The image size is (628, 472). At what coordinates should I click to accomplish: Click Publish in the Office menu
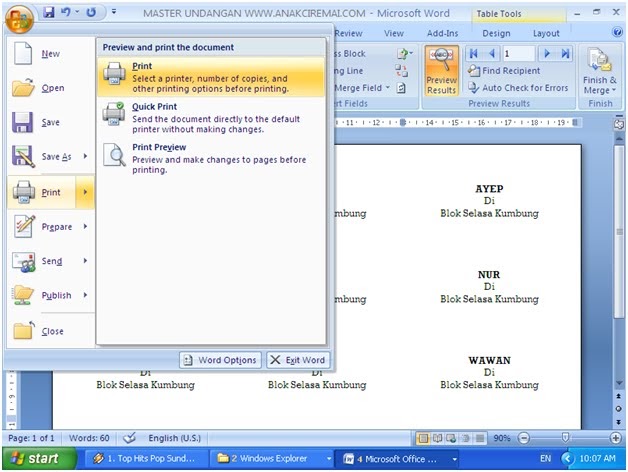click(x=43, y=295)
